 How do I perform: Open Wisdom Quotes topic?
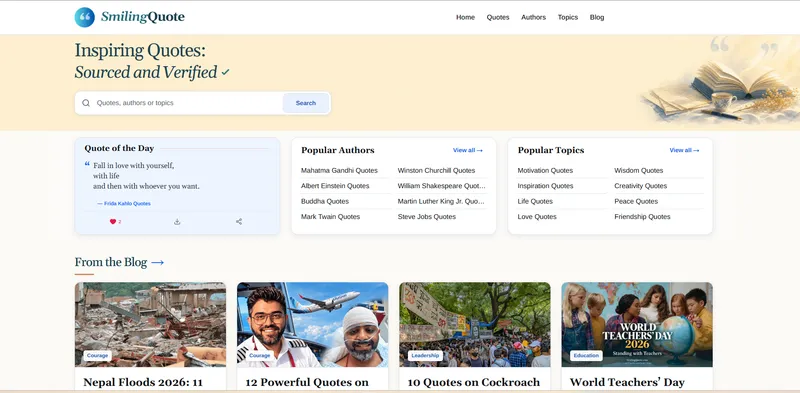pyautogui.click(x=639, y=170)
